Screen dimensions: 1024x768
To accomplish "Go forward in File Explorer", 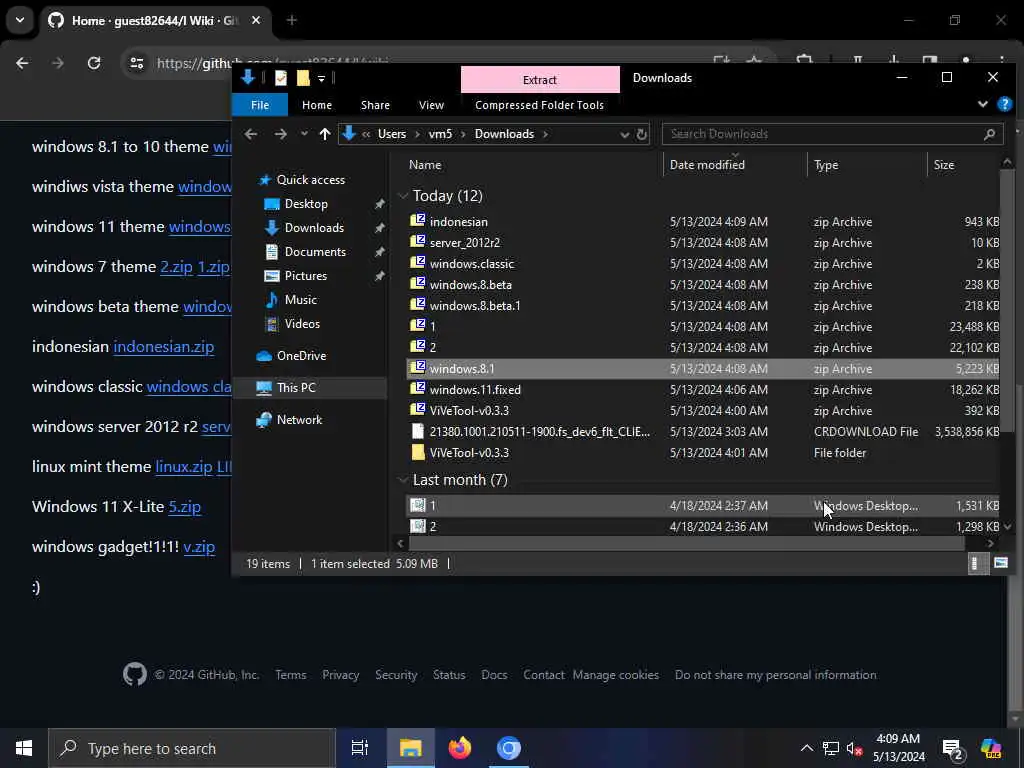I will click(280, 134).
